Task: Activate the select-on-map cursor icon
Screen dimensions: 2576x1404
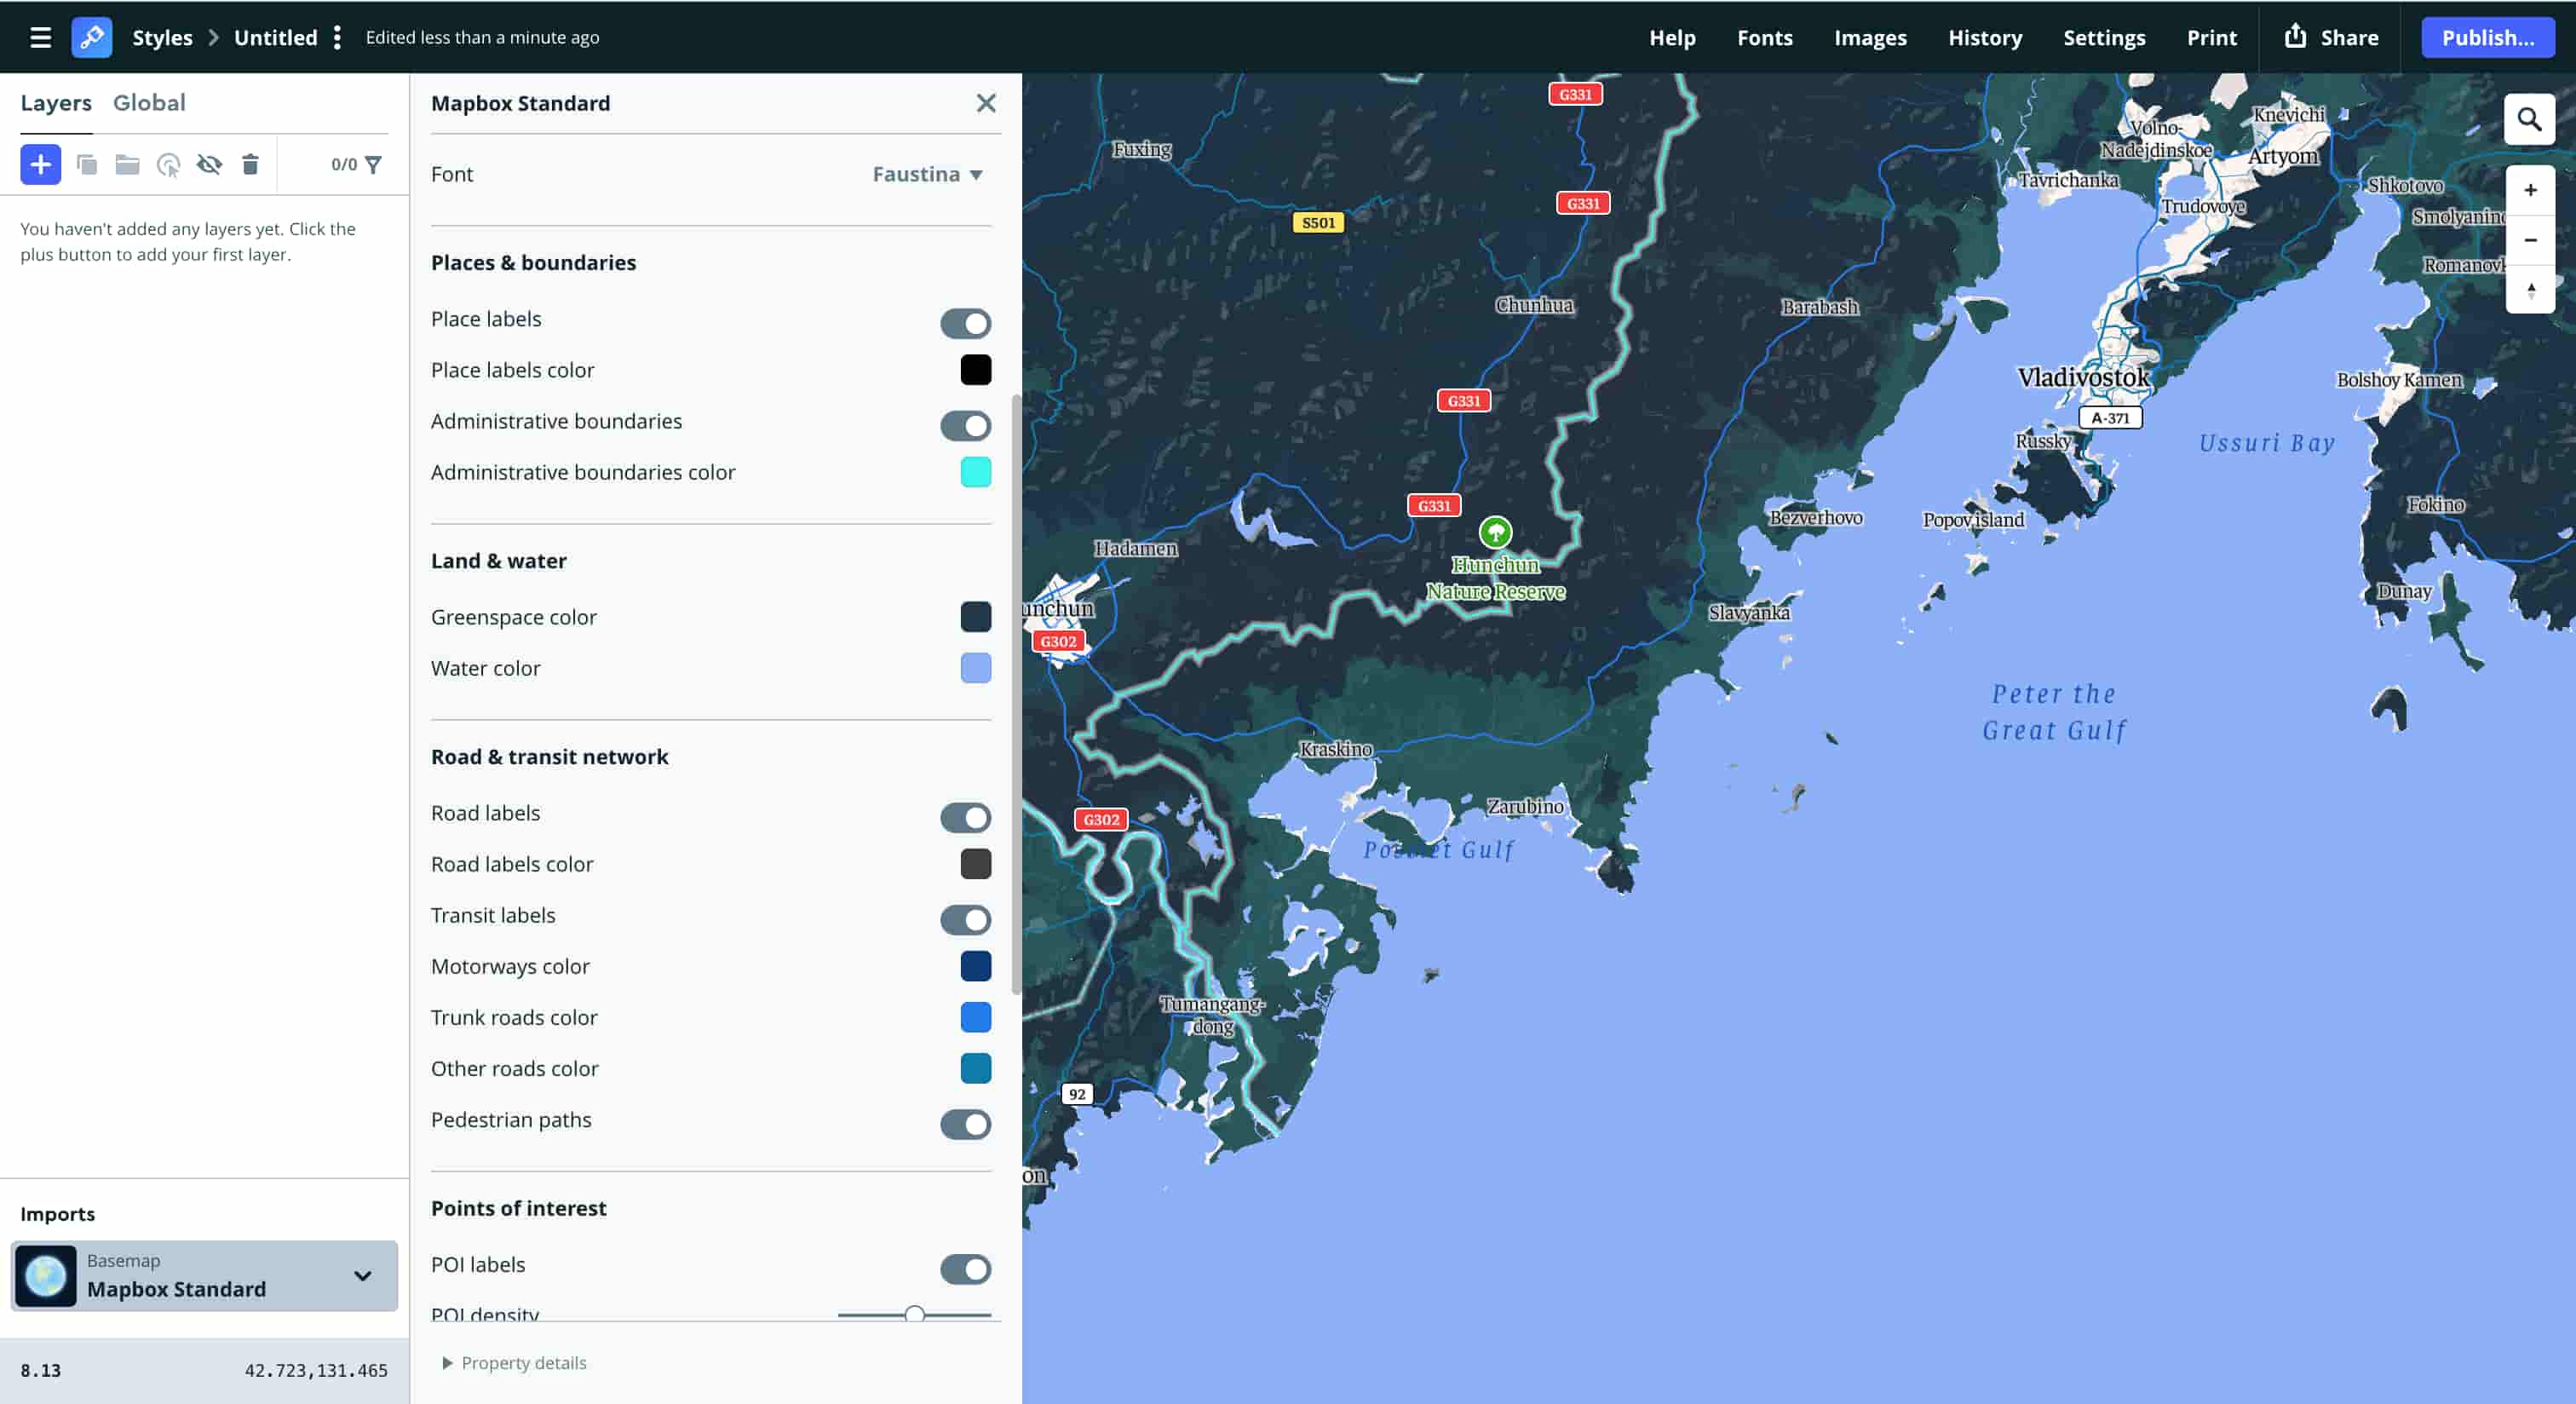Action: 168,164
